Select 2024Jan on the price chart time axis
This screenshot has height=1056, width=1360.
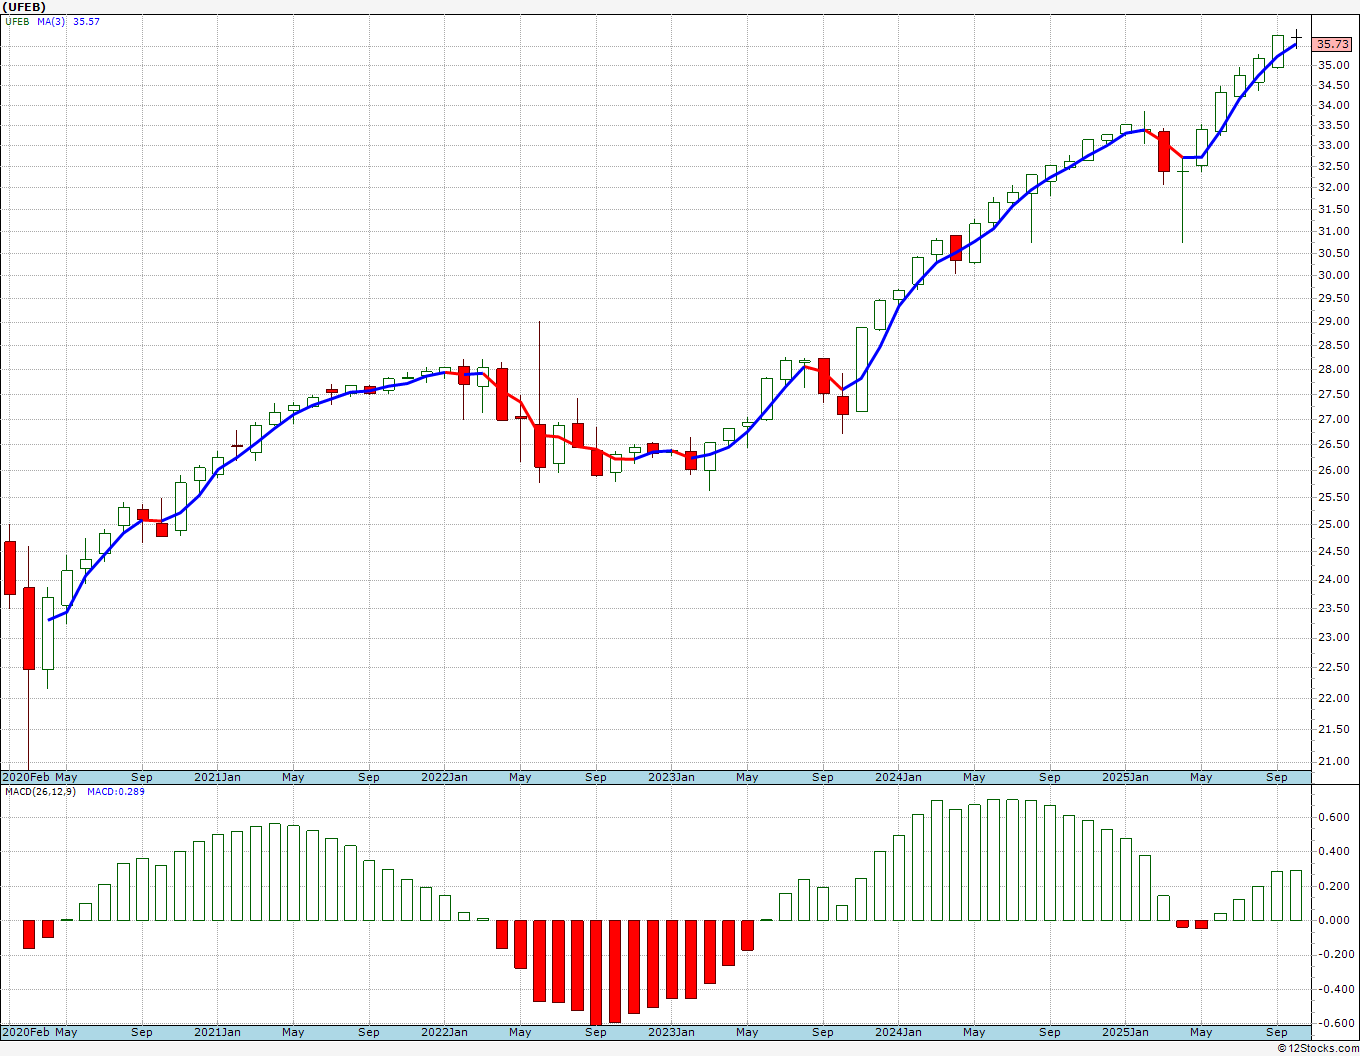click(898, 777)
